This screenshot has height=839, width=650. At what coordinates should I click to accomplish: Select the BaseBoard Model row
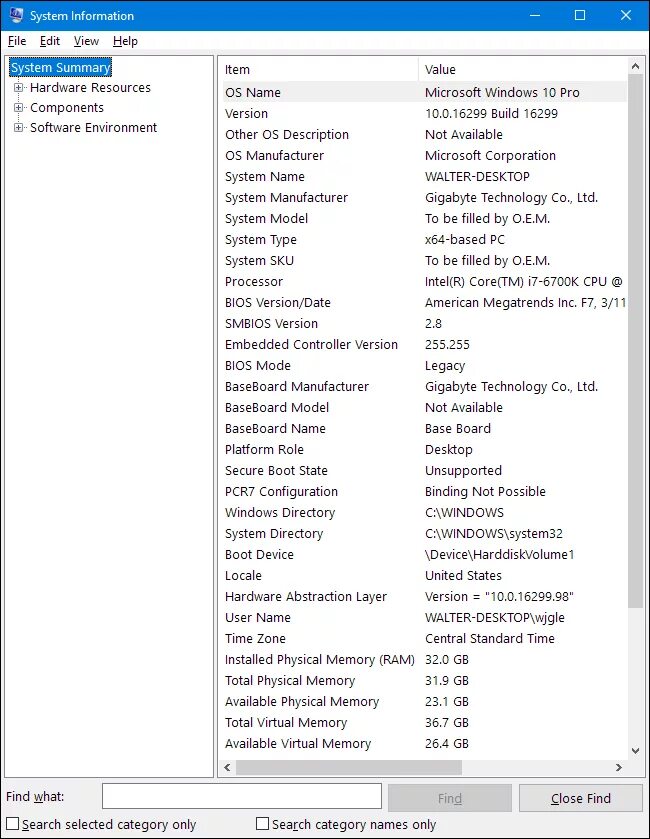click(x=424, y=407)
